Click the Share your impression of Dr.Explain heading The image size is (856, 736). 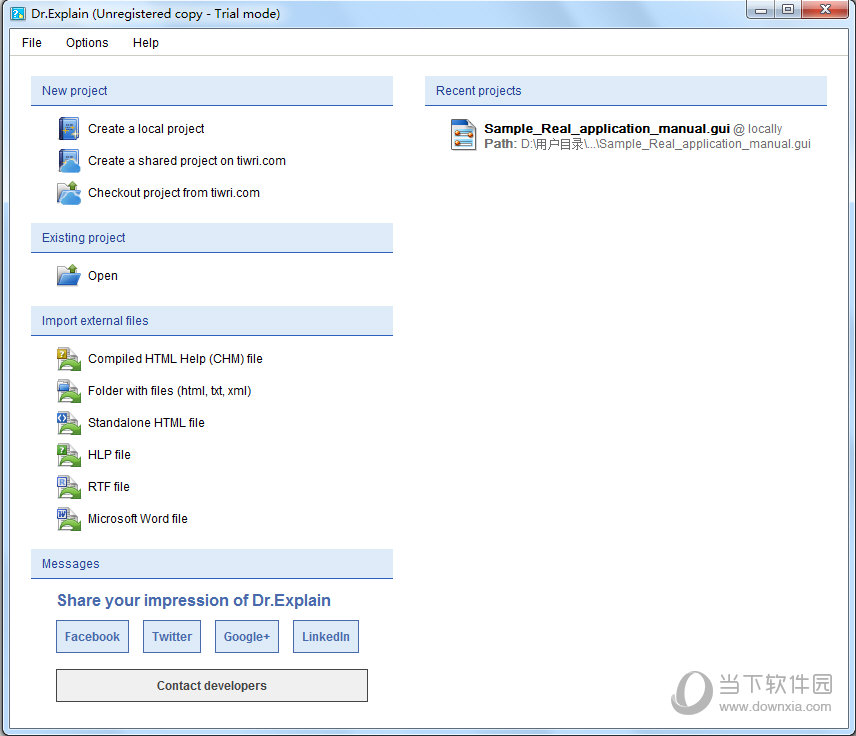[194, 600]
